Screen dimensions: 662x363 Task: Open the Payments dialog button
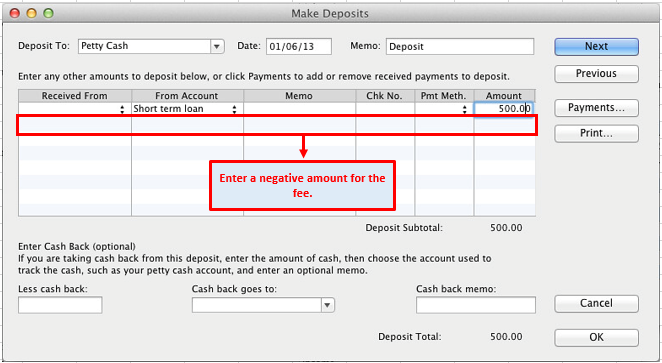click(x=596, y=108)
